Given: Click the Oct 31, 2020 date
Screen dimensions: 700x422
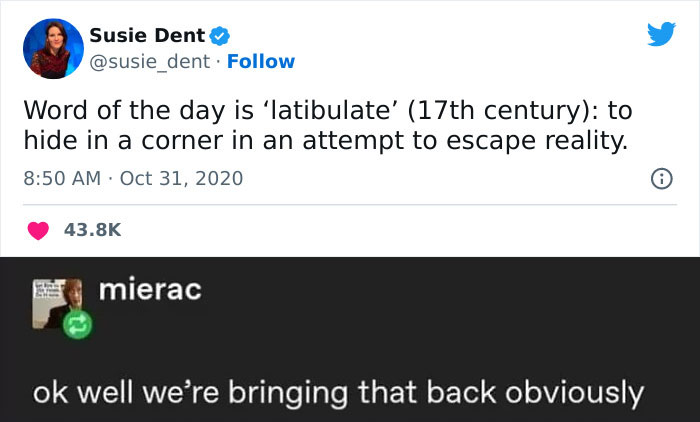Looking at the screenshot, I should [181, 180].
